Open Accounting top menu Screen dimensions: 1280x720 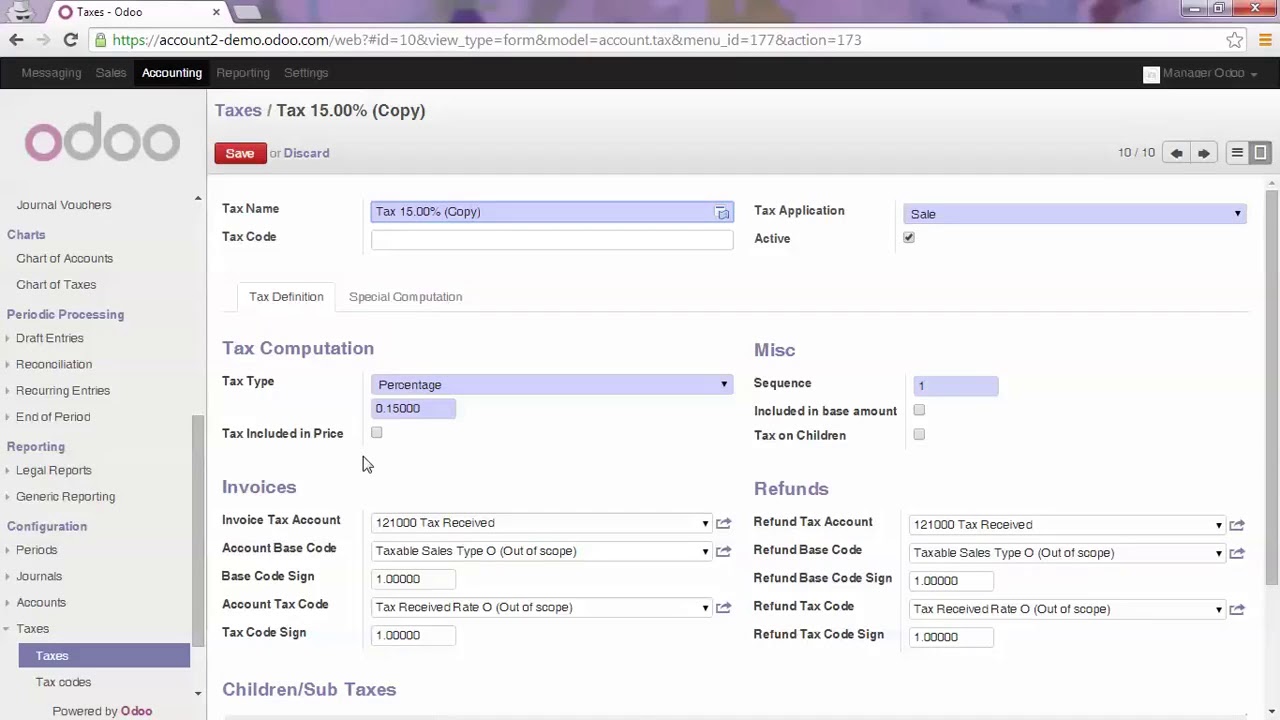coord(172,73)
